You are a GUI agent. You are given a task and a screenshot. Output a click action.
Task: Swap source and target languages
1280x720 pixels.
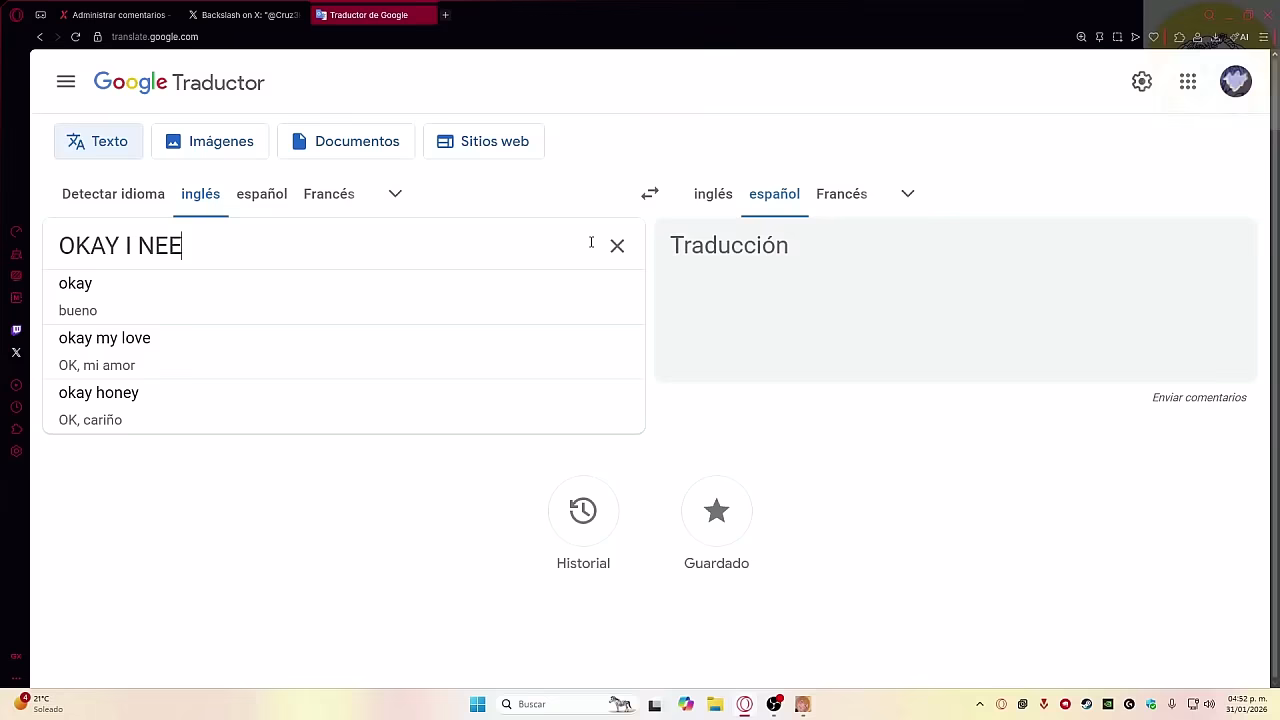[x=650, y=194]
